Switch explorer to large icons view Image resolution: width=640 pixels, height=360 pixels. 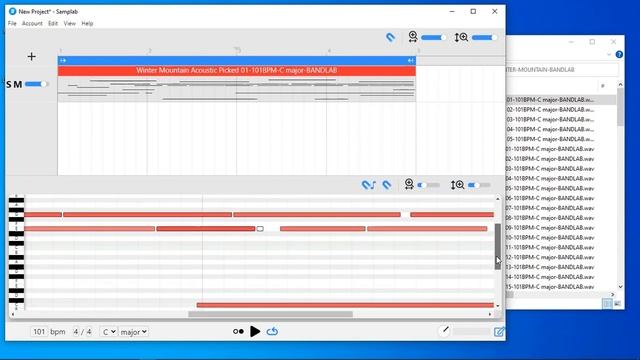pos(617,303)
